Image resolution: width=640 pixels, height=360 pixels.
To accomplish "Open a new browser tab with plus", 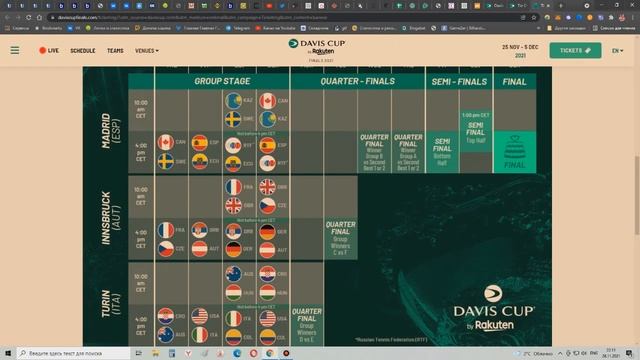I will pos(560,6).
